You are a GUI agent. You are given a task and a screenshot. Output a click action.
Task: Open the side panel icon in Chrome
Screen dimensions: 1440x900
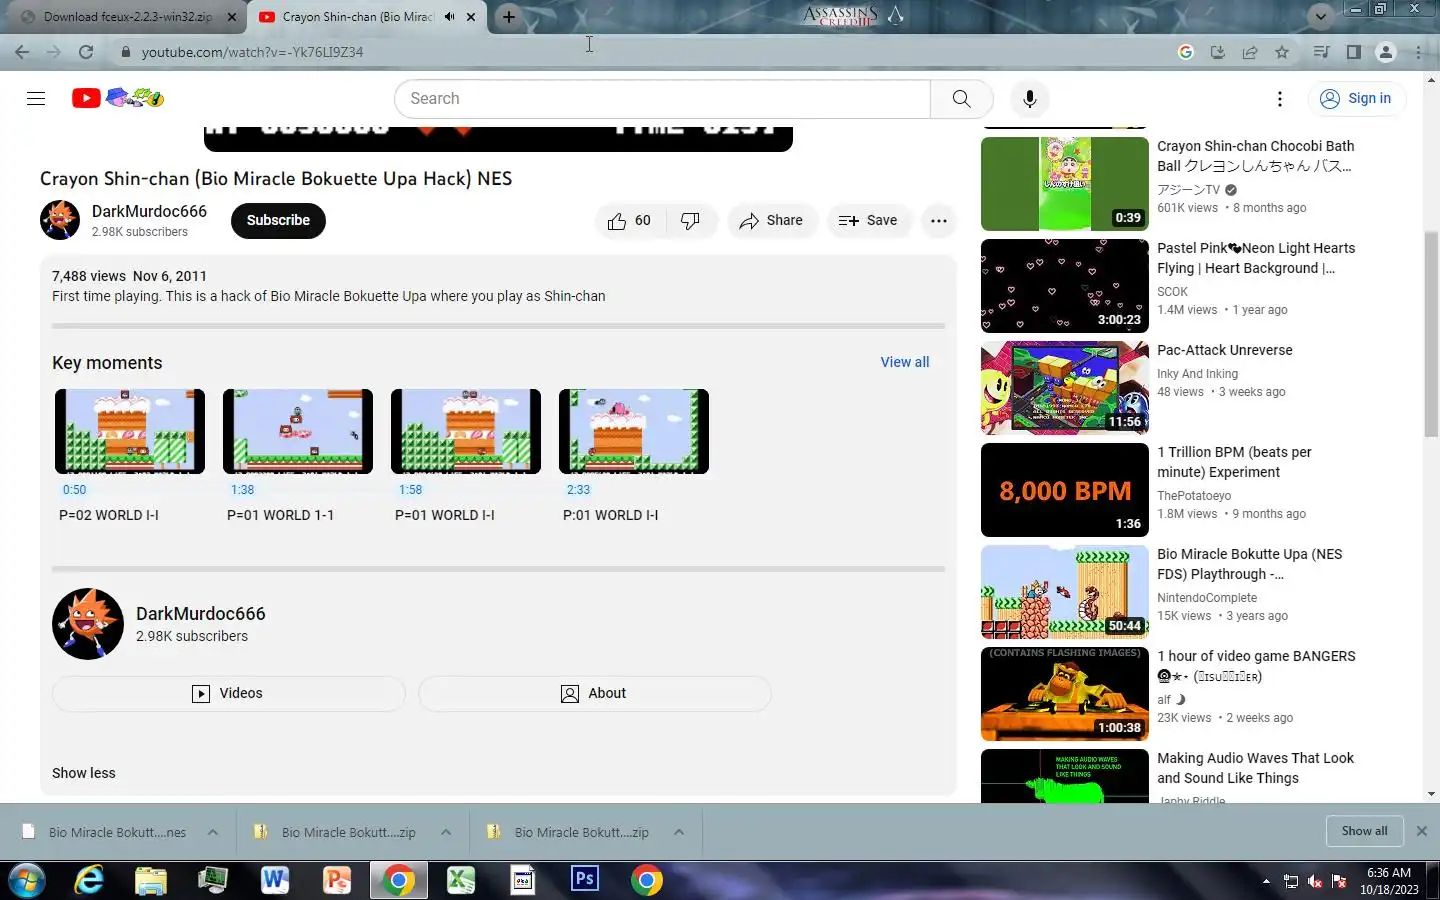point(1353,52)
